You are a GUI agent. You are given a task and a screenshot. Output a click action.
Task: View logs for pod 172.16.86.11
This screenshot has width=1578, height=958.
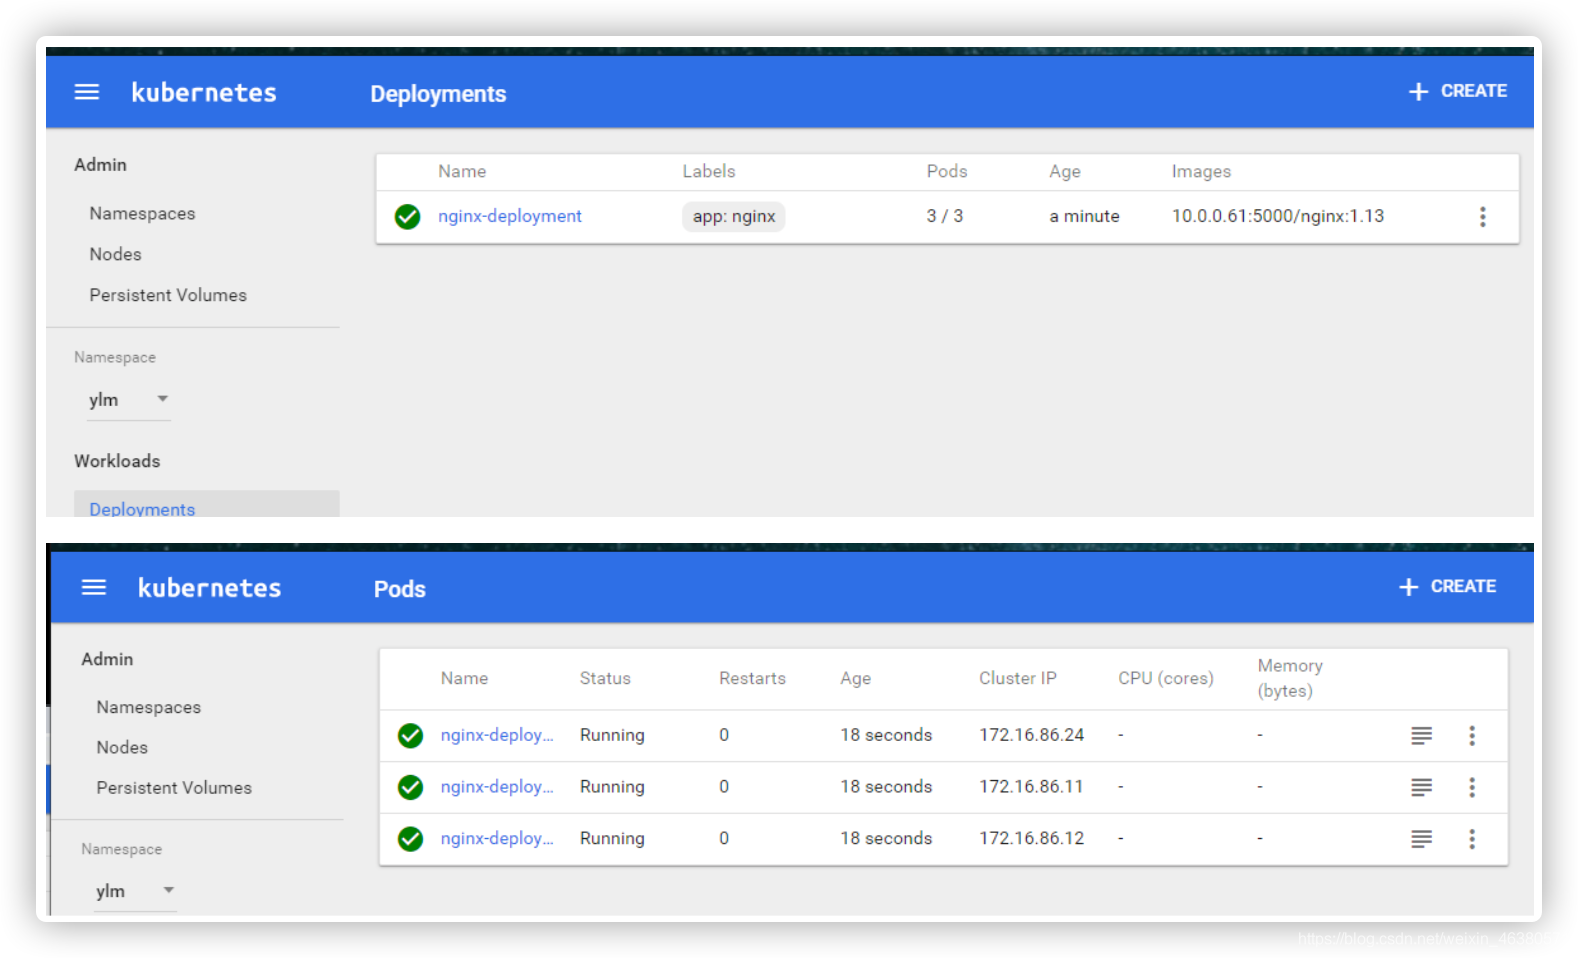[x=1421, y=787]
